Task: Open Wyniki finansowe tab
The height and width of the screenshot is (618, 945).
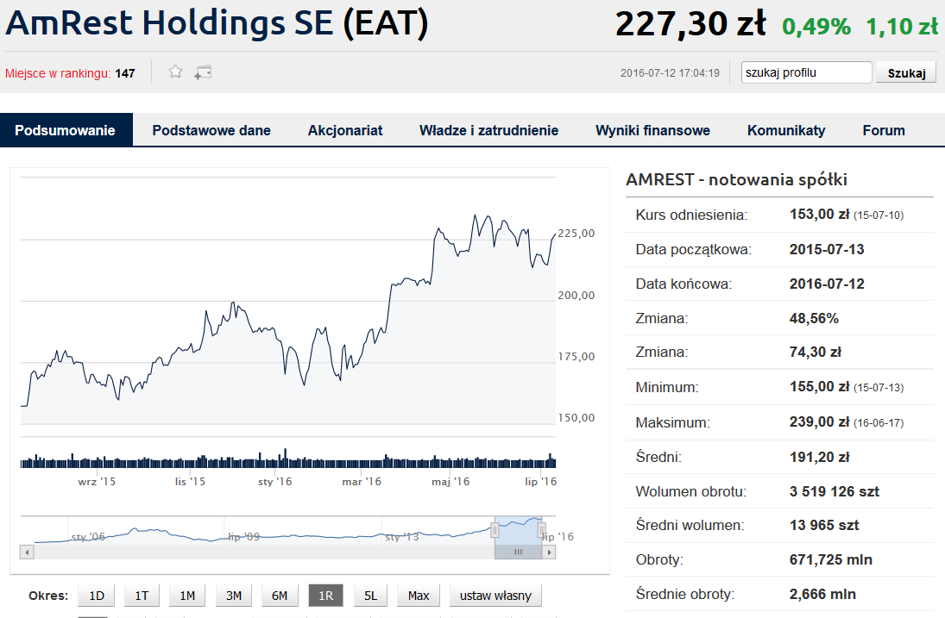Action: tap(653, 130)
